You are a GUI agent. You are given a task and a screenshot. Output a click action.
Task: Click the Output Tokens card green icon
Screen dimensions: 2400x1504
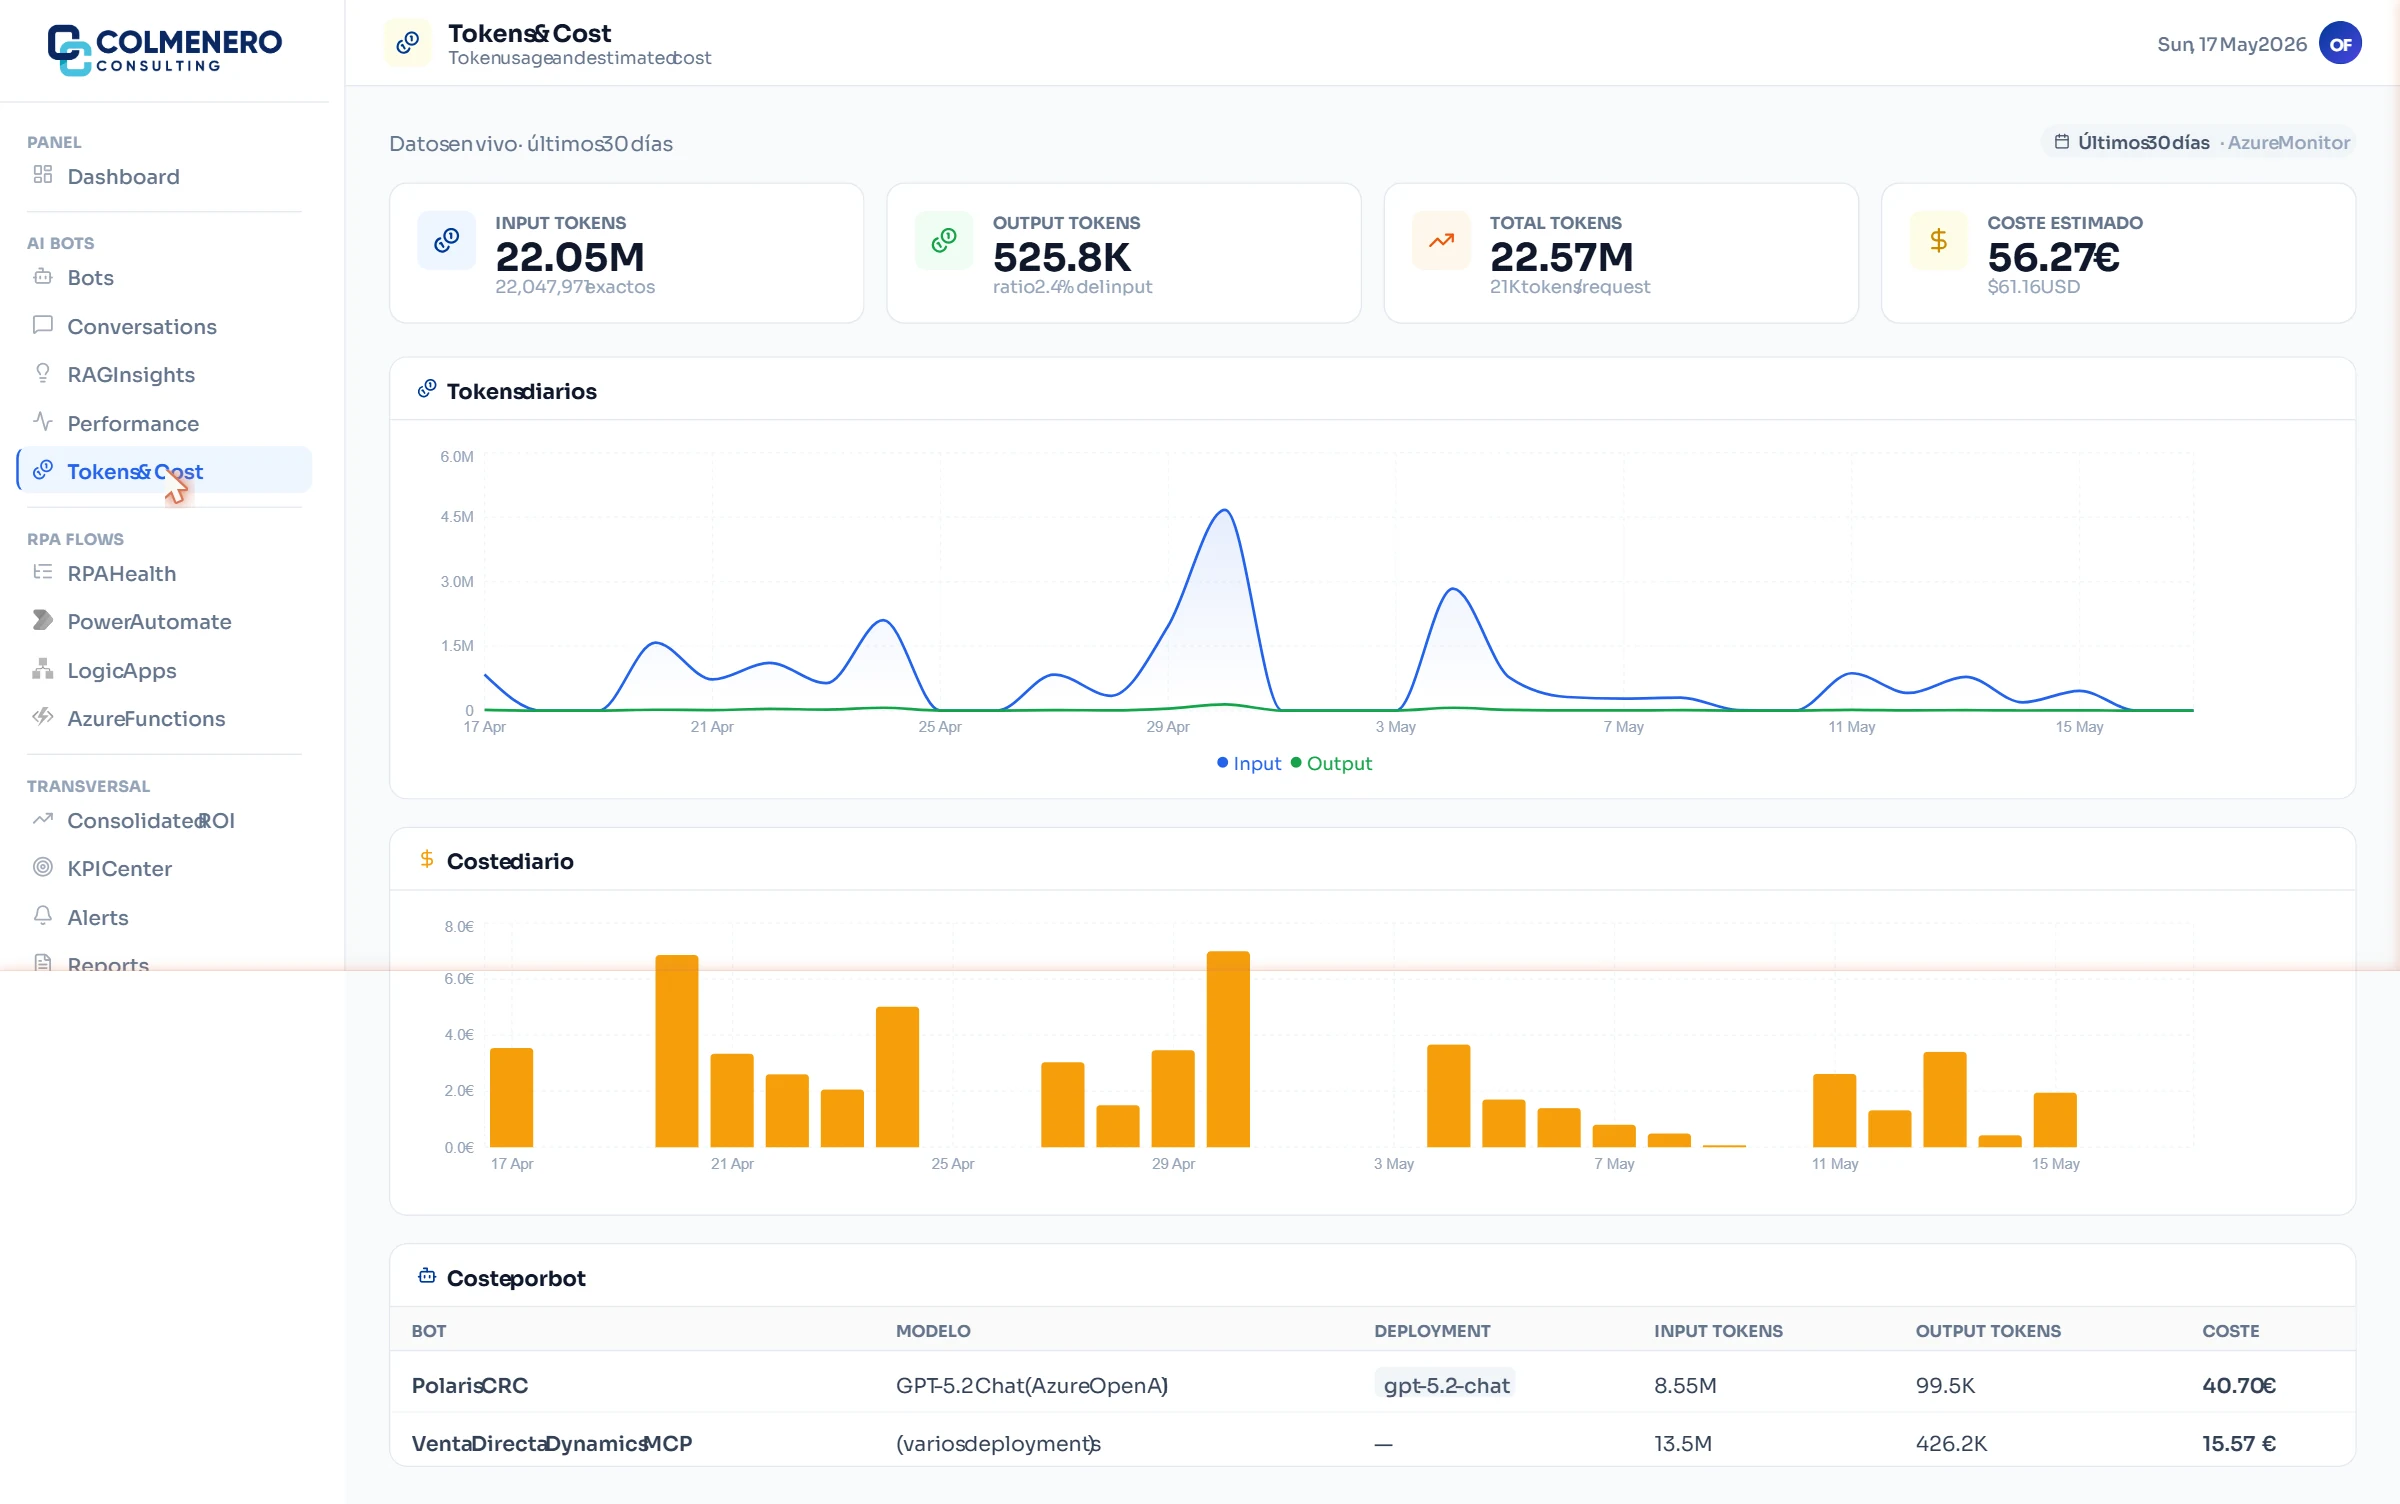943,240
